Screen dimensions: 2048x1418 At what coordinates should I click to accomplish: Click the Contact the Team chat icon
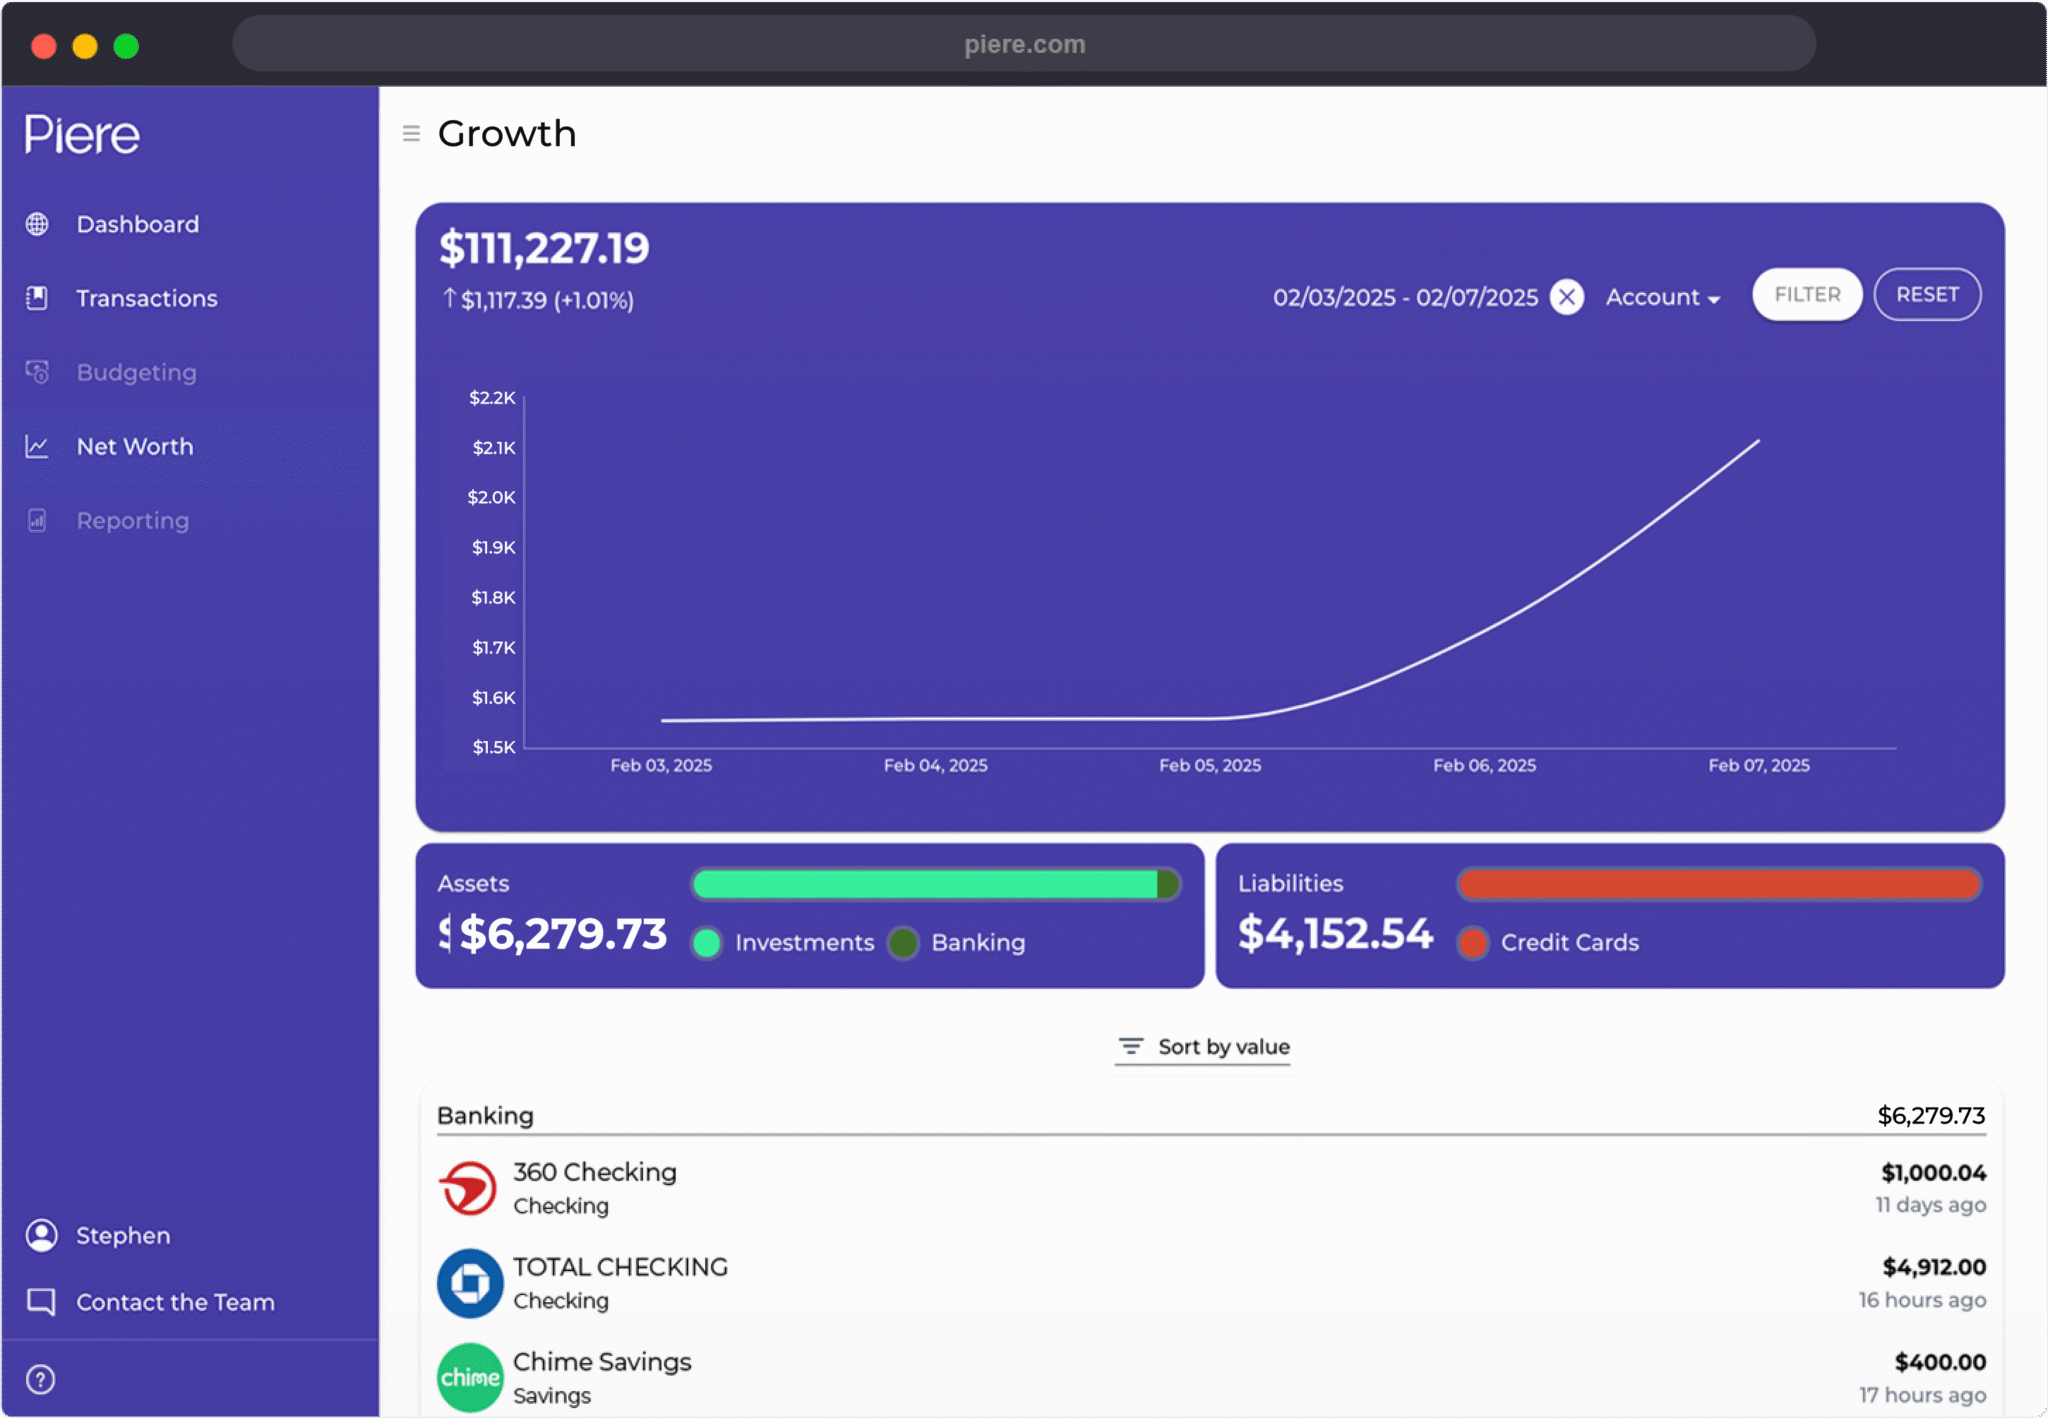point(41,1302)
